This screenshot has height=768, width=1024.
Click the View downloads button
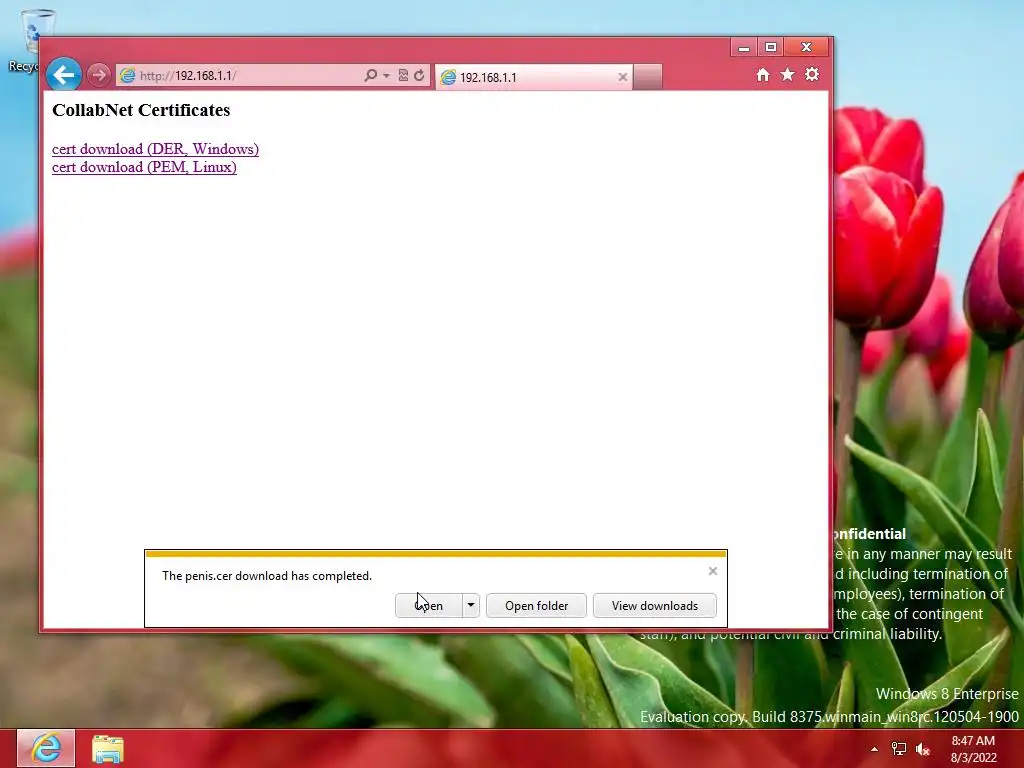(x=654, y=605)
